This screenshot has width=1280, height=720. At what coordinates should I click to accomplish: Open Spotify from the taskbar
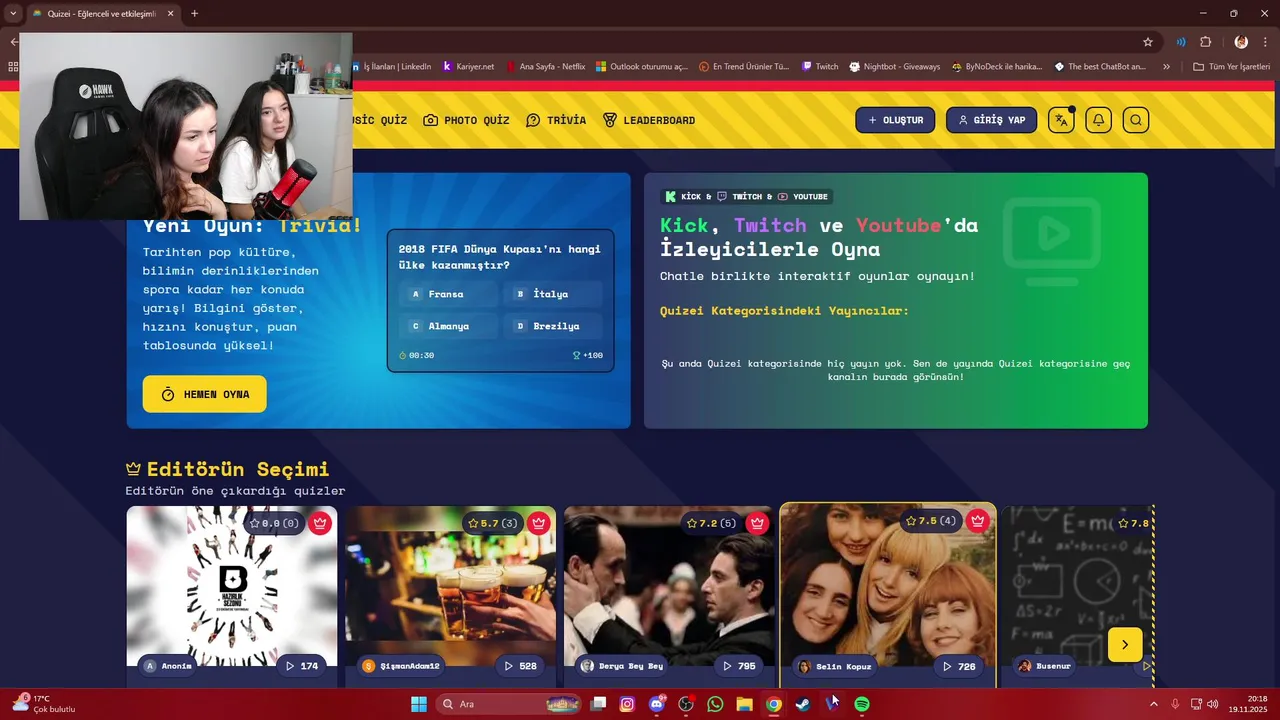(862, 704)
